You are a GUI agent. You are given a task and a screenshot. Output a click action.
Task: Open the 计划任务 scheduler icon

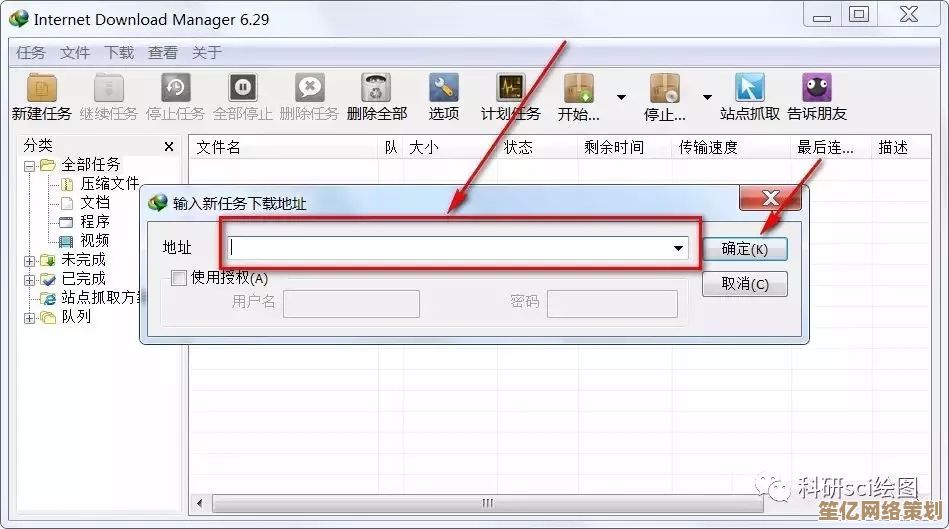(511, 88)
